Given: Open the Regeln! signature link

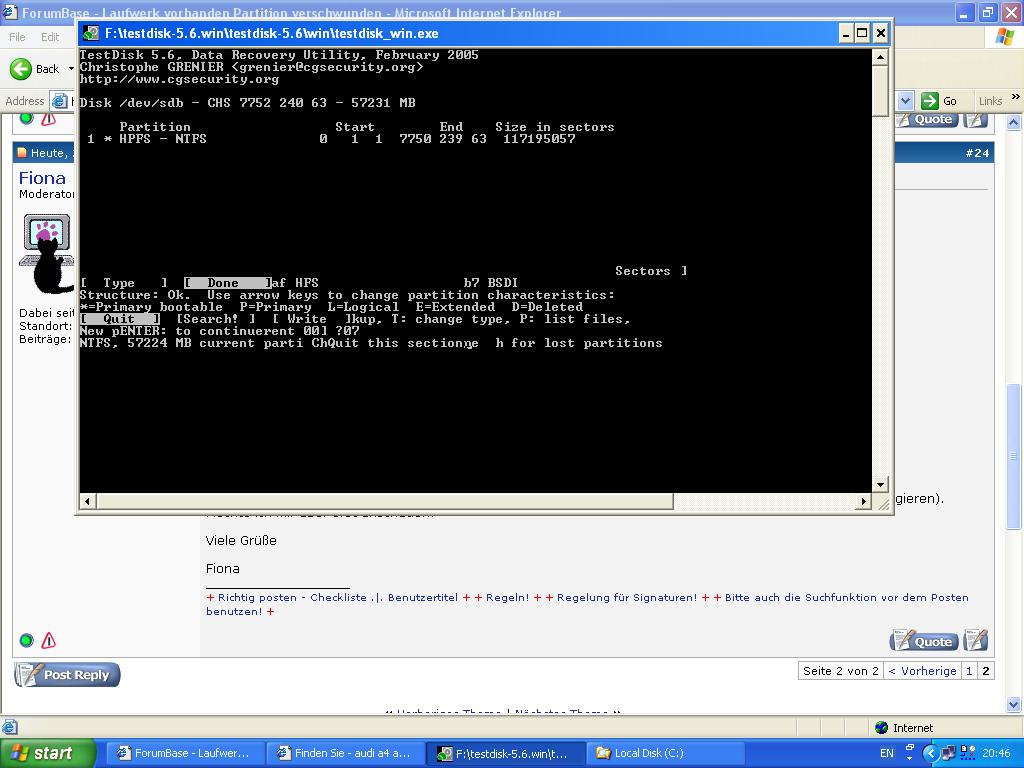Looking at the screenshot, I should tap(507, 598).
